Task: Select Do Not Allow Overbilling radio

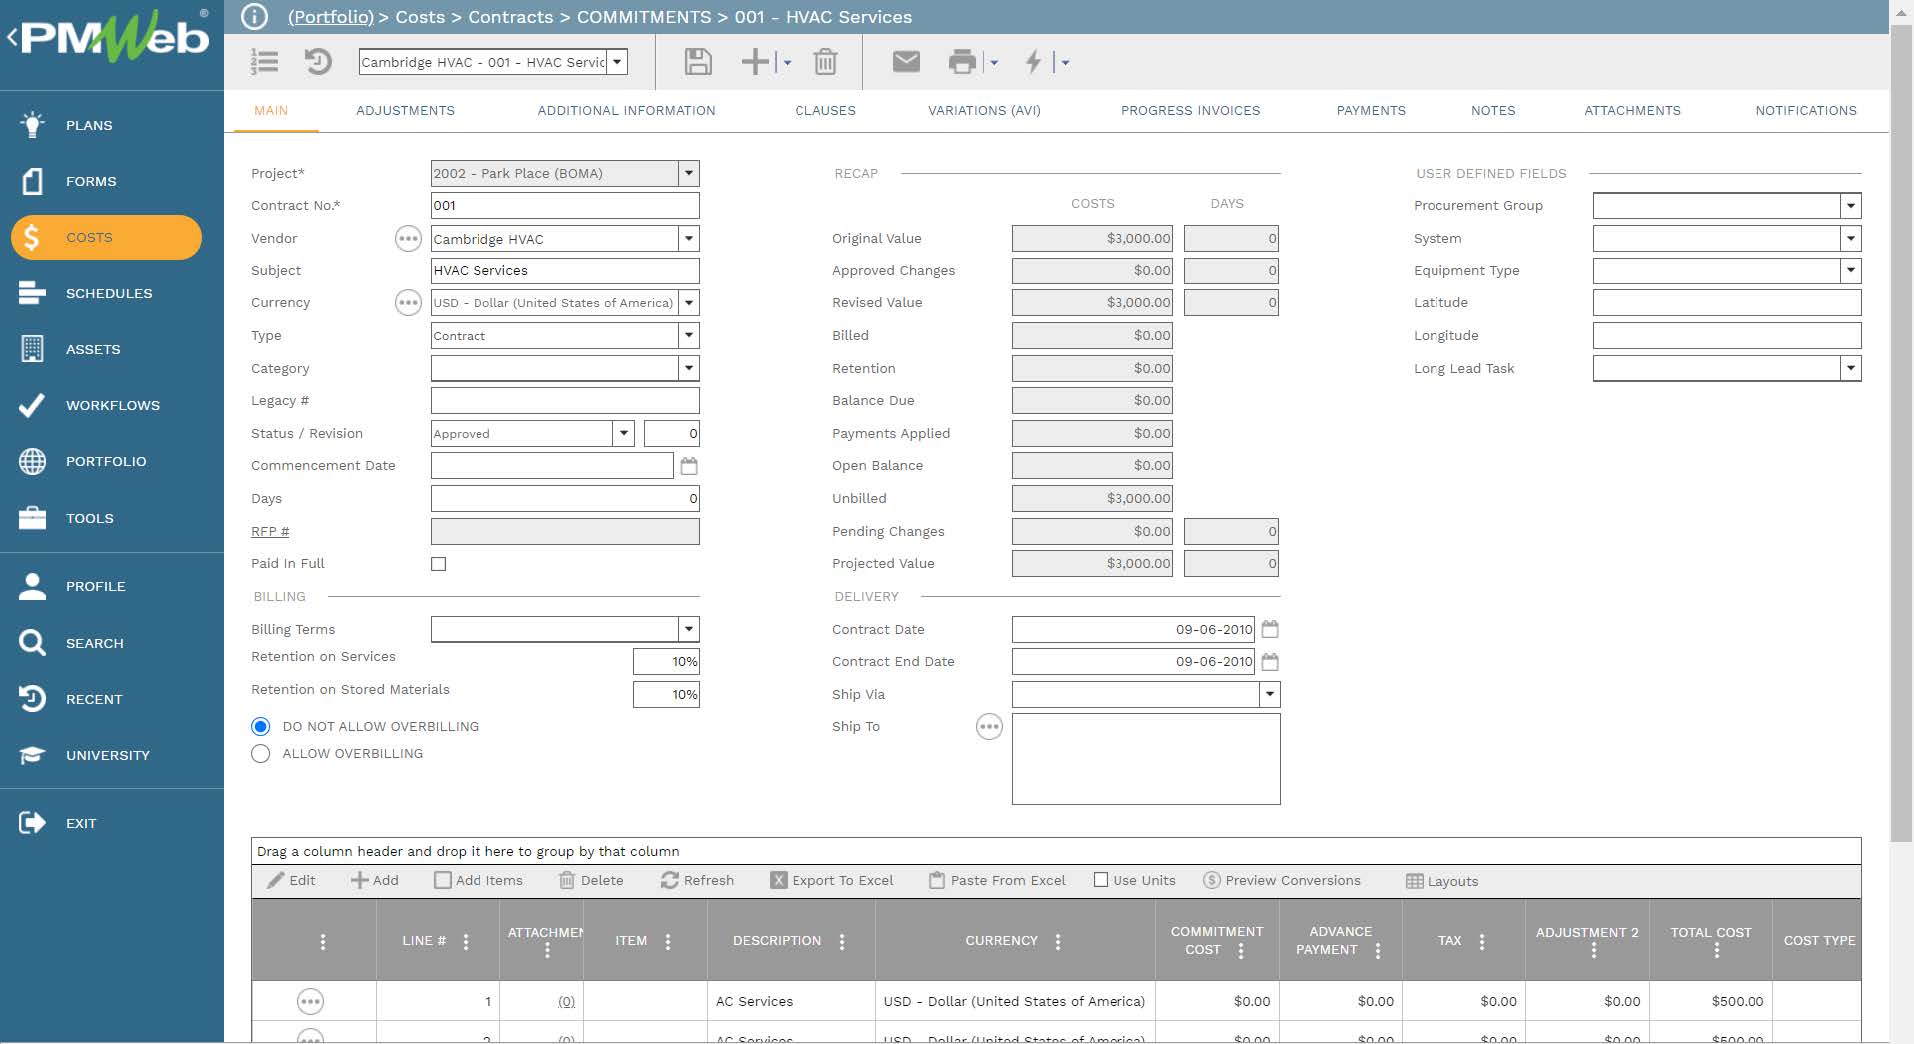Action: pyautogui.click(x=261, y=727)
